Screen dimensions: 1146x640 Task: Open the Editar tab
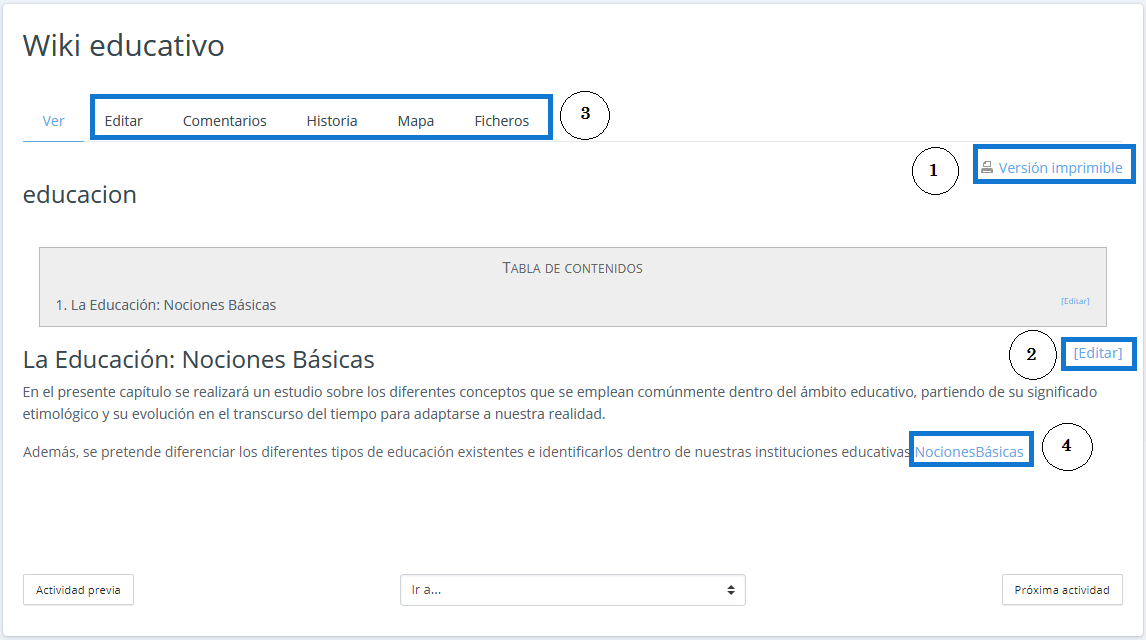coord(124,121)
